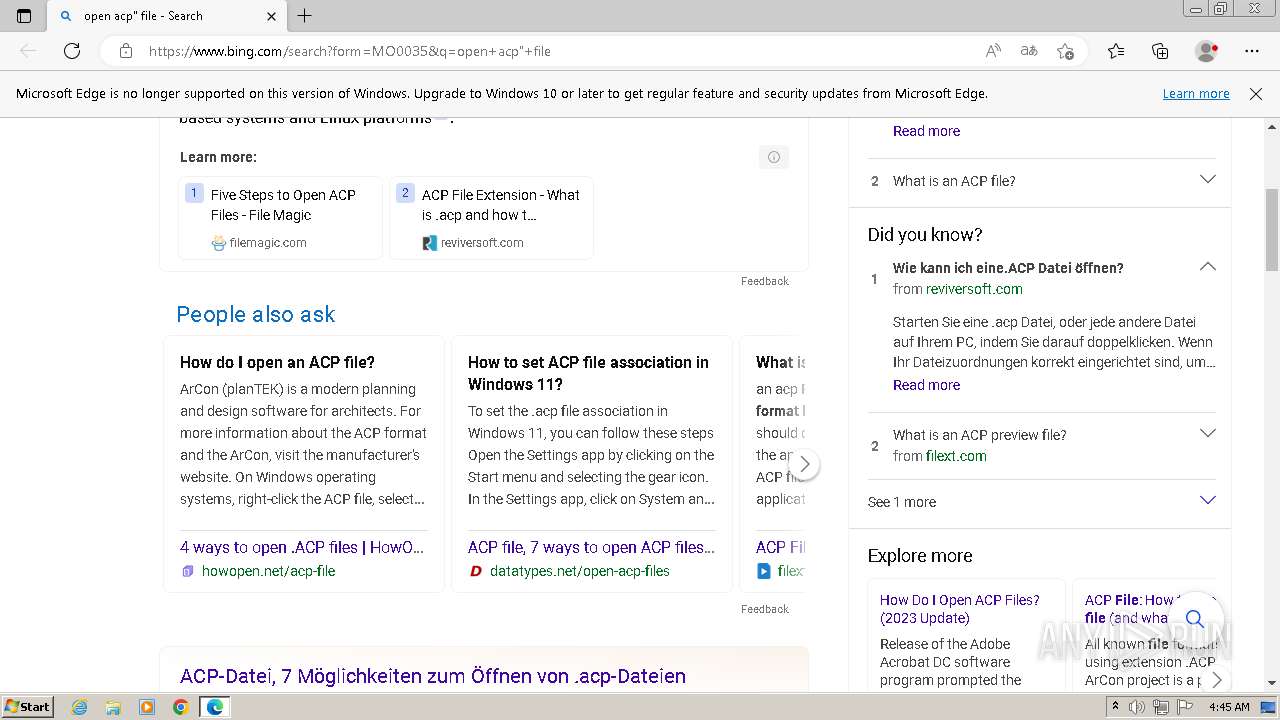Open File Explorer from taskbar
Viewport: 1280px width, 720px height.
tap(113, 707)
